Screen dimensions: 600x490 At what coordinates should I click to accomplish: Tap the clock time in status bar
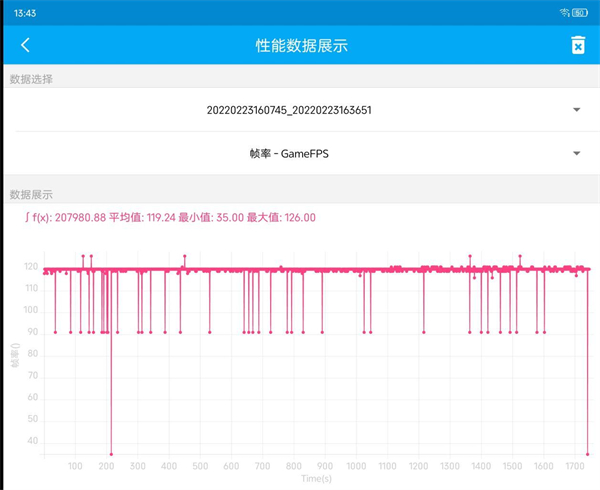[x=26, y=12]
